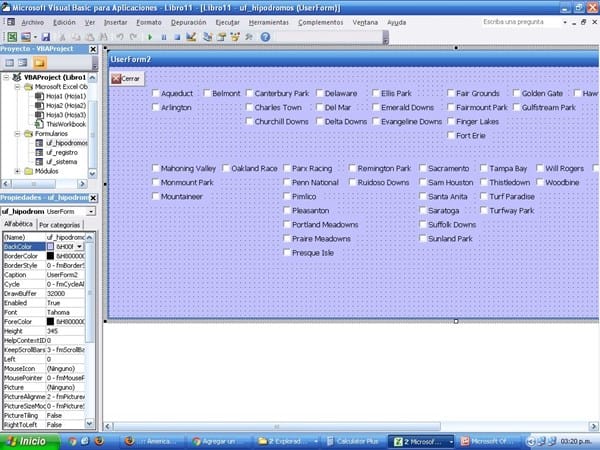Click the Height property value 345
Image resolution: width=600 pixels, height=450 pixels.
point(65,331)
